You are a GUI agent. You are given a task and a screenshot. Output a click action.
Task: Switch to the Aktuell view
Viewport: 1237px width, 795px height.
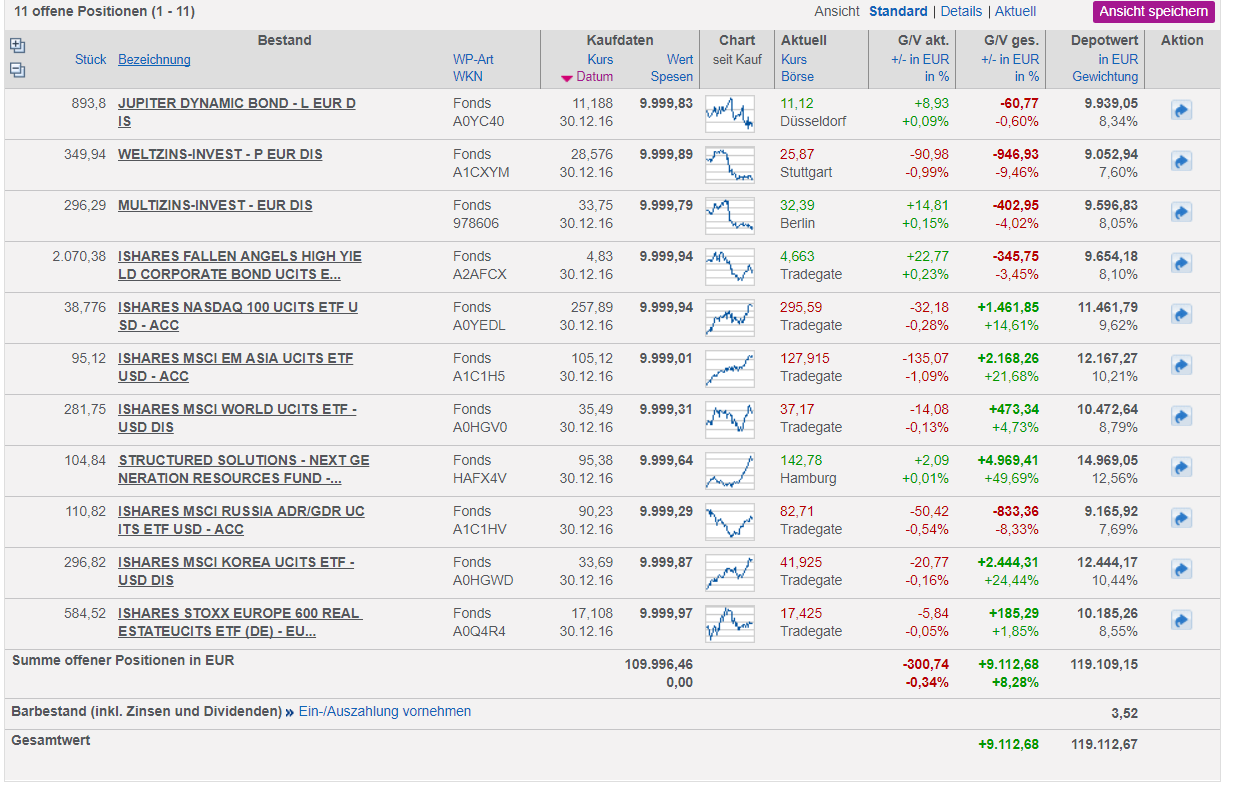[1015, 11]
